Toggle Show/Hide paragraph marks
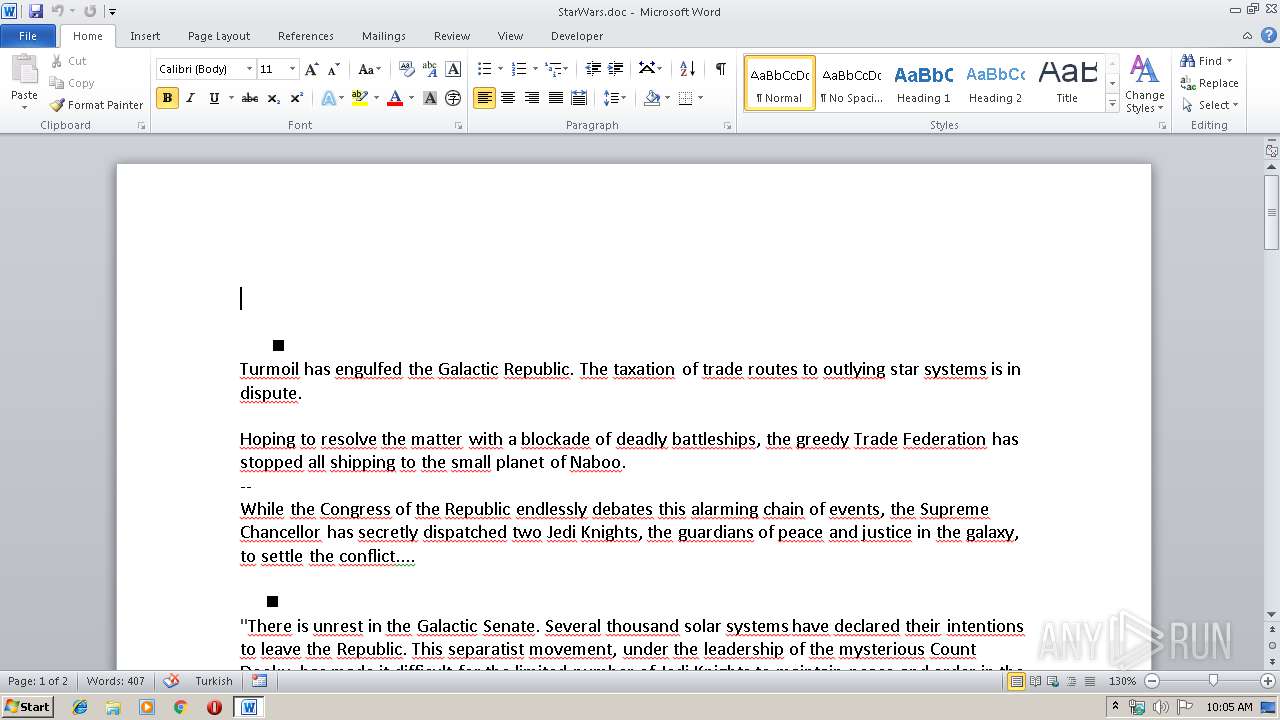 720,69
